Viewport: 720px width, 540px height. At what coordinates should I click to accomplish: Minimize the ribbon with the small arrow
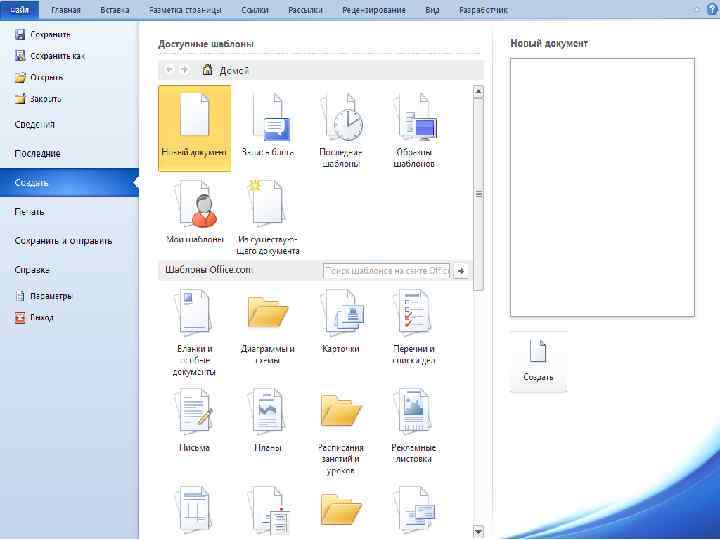698,9
